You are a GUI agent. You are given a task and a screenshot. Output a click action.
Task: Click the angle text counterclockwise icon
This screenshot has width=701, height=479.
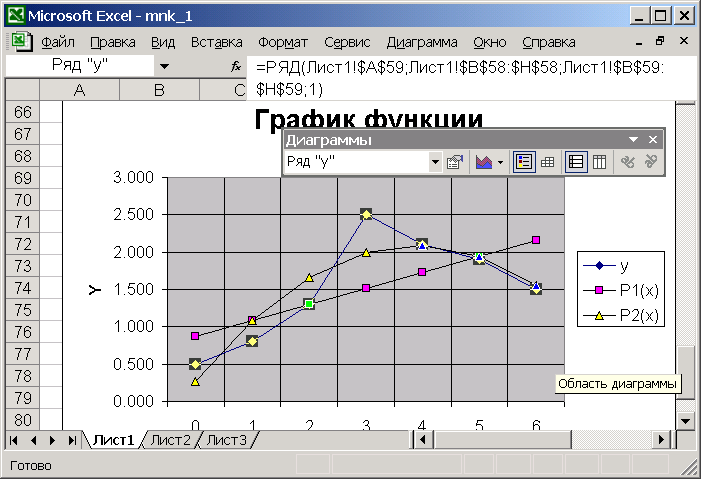[x=650, y=162]
